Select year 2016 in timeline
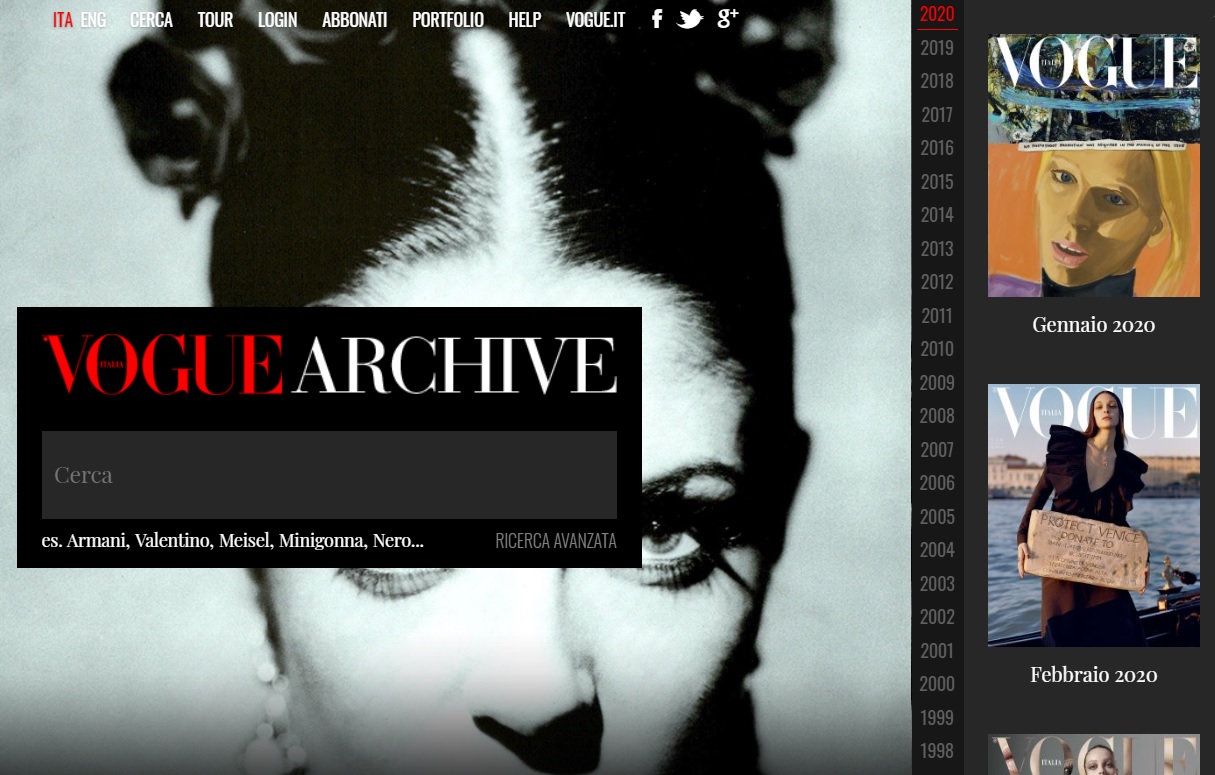 (x=937, y=148)
